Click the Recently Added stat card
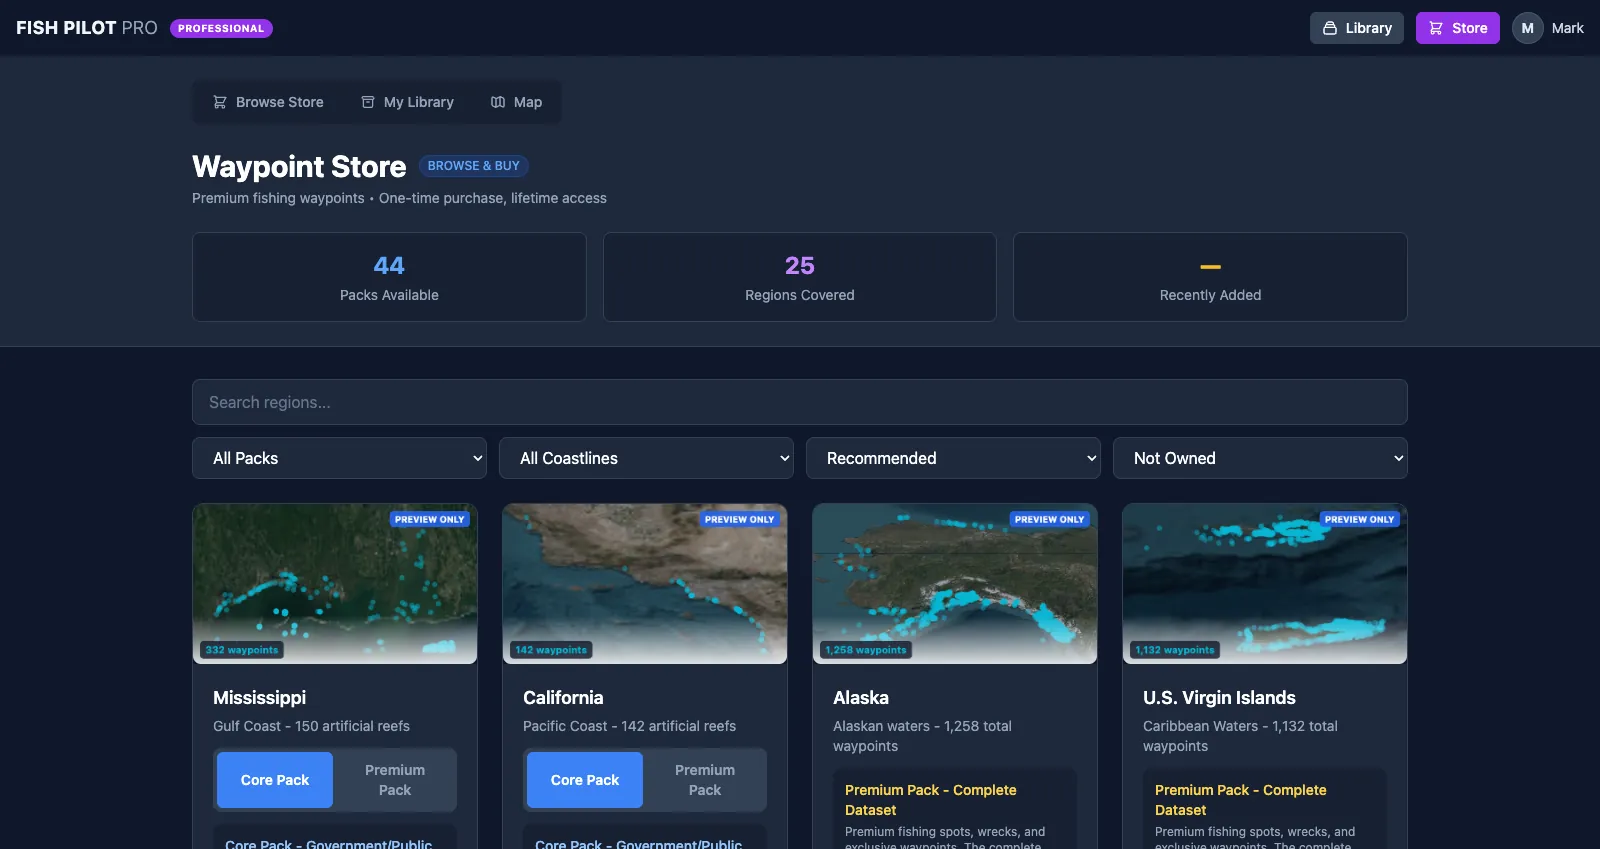 point(1210,277)
